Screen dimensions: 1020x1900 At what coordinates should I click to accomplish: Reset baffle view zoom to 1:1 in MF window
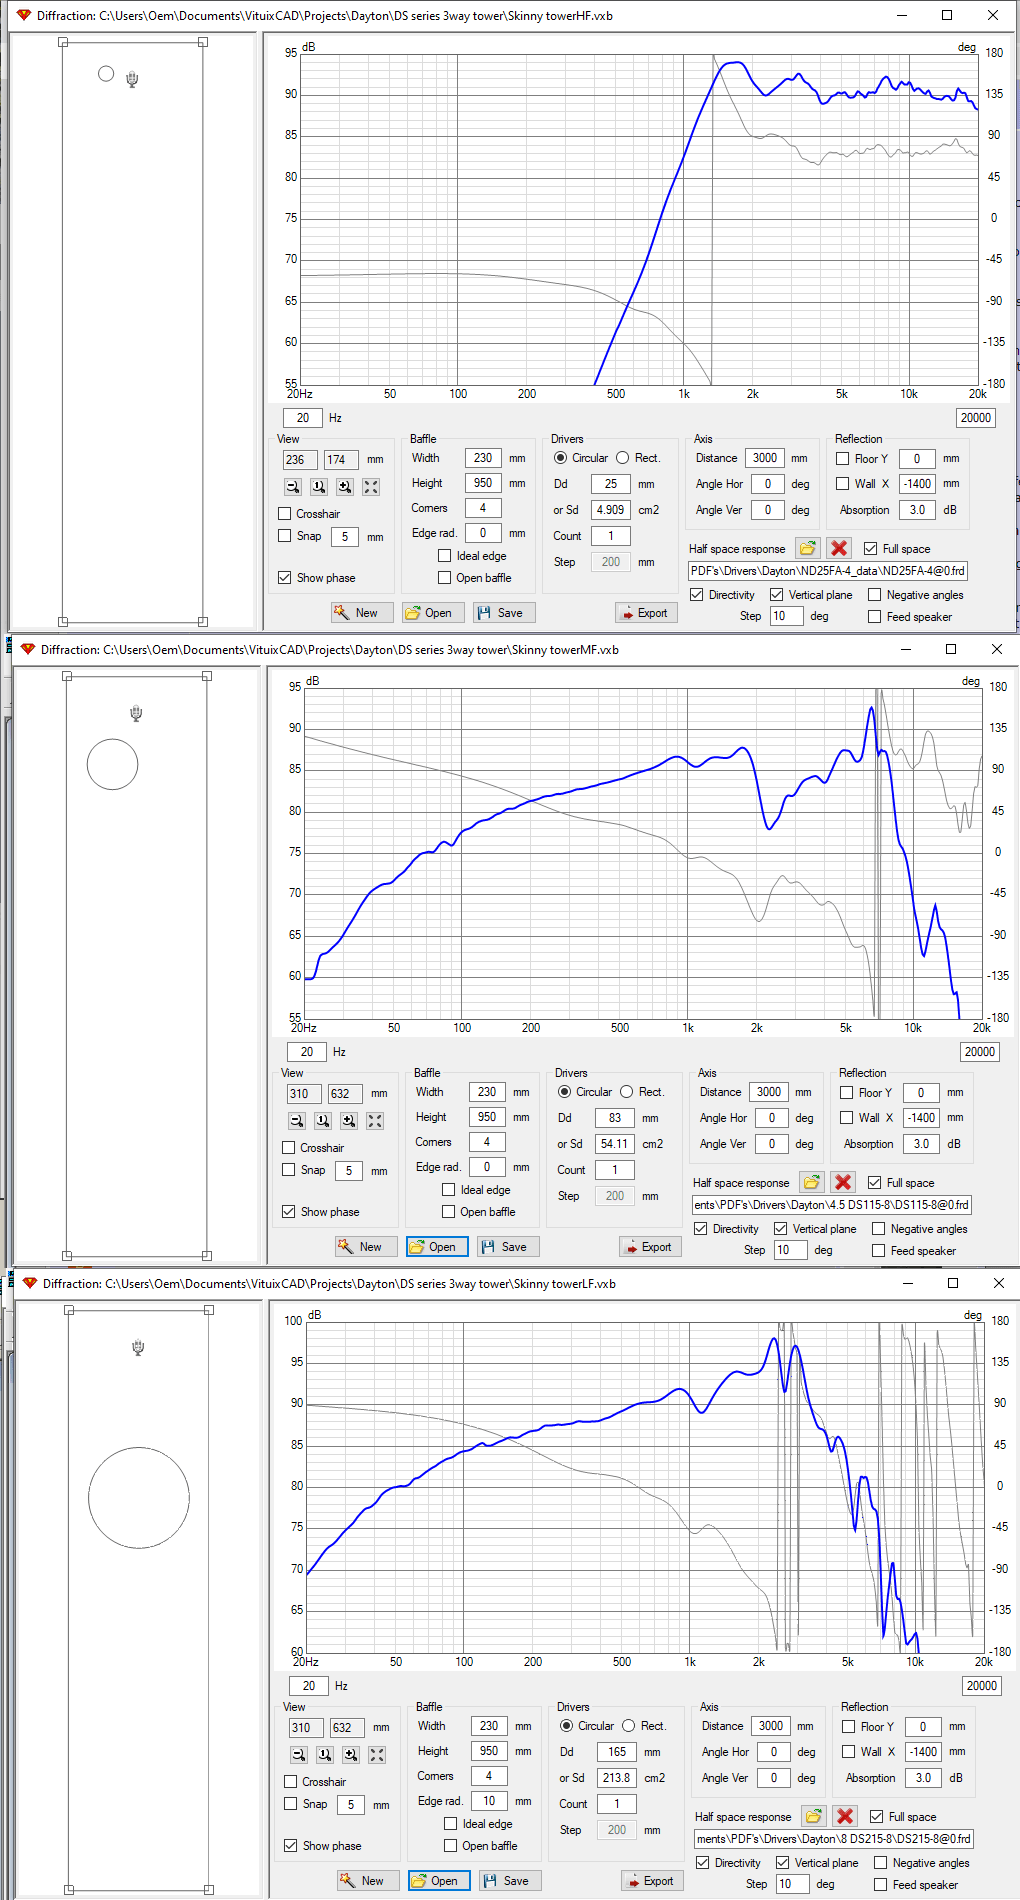point(323,1121)
